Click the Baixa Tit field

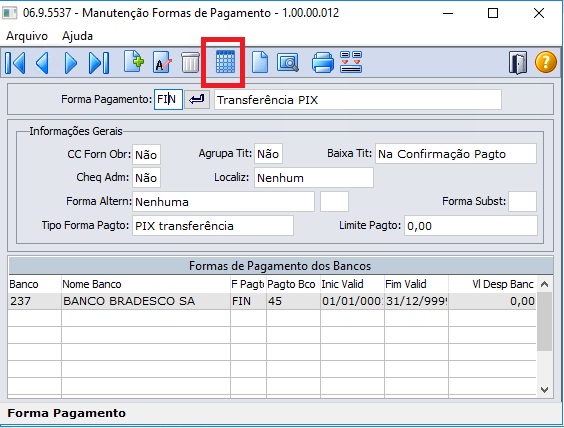[x=456, y=154]
